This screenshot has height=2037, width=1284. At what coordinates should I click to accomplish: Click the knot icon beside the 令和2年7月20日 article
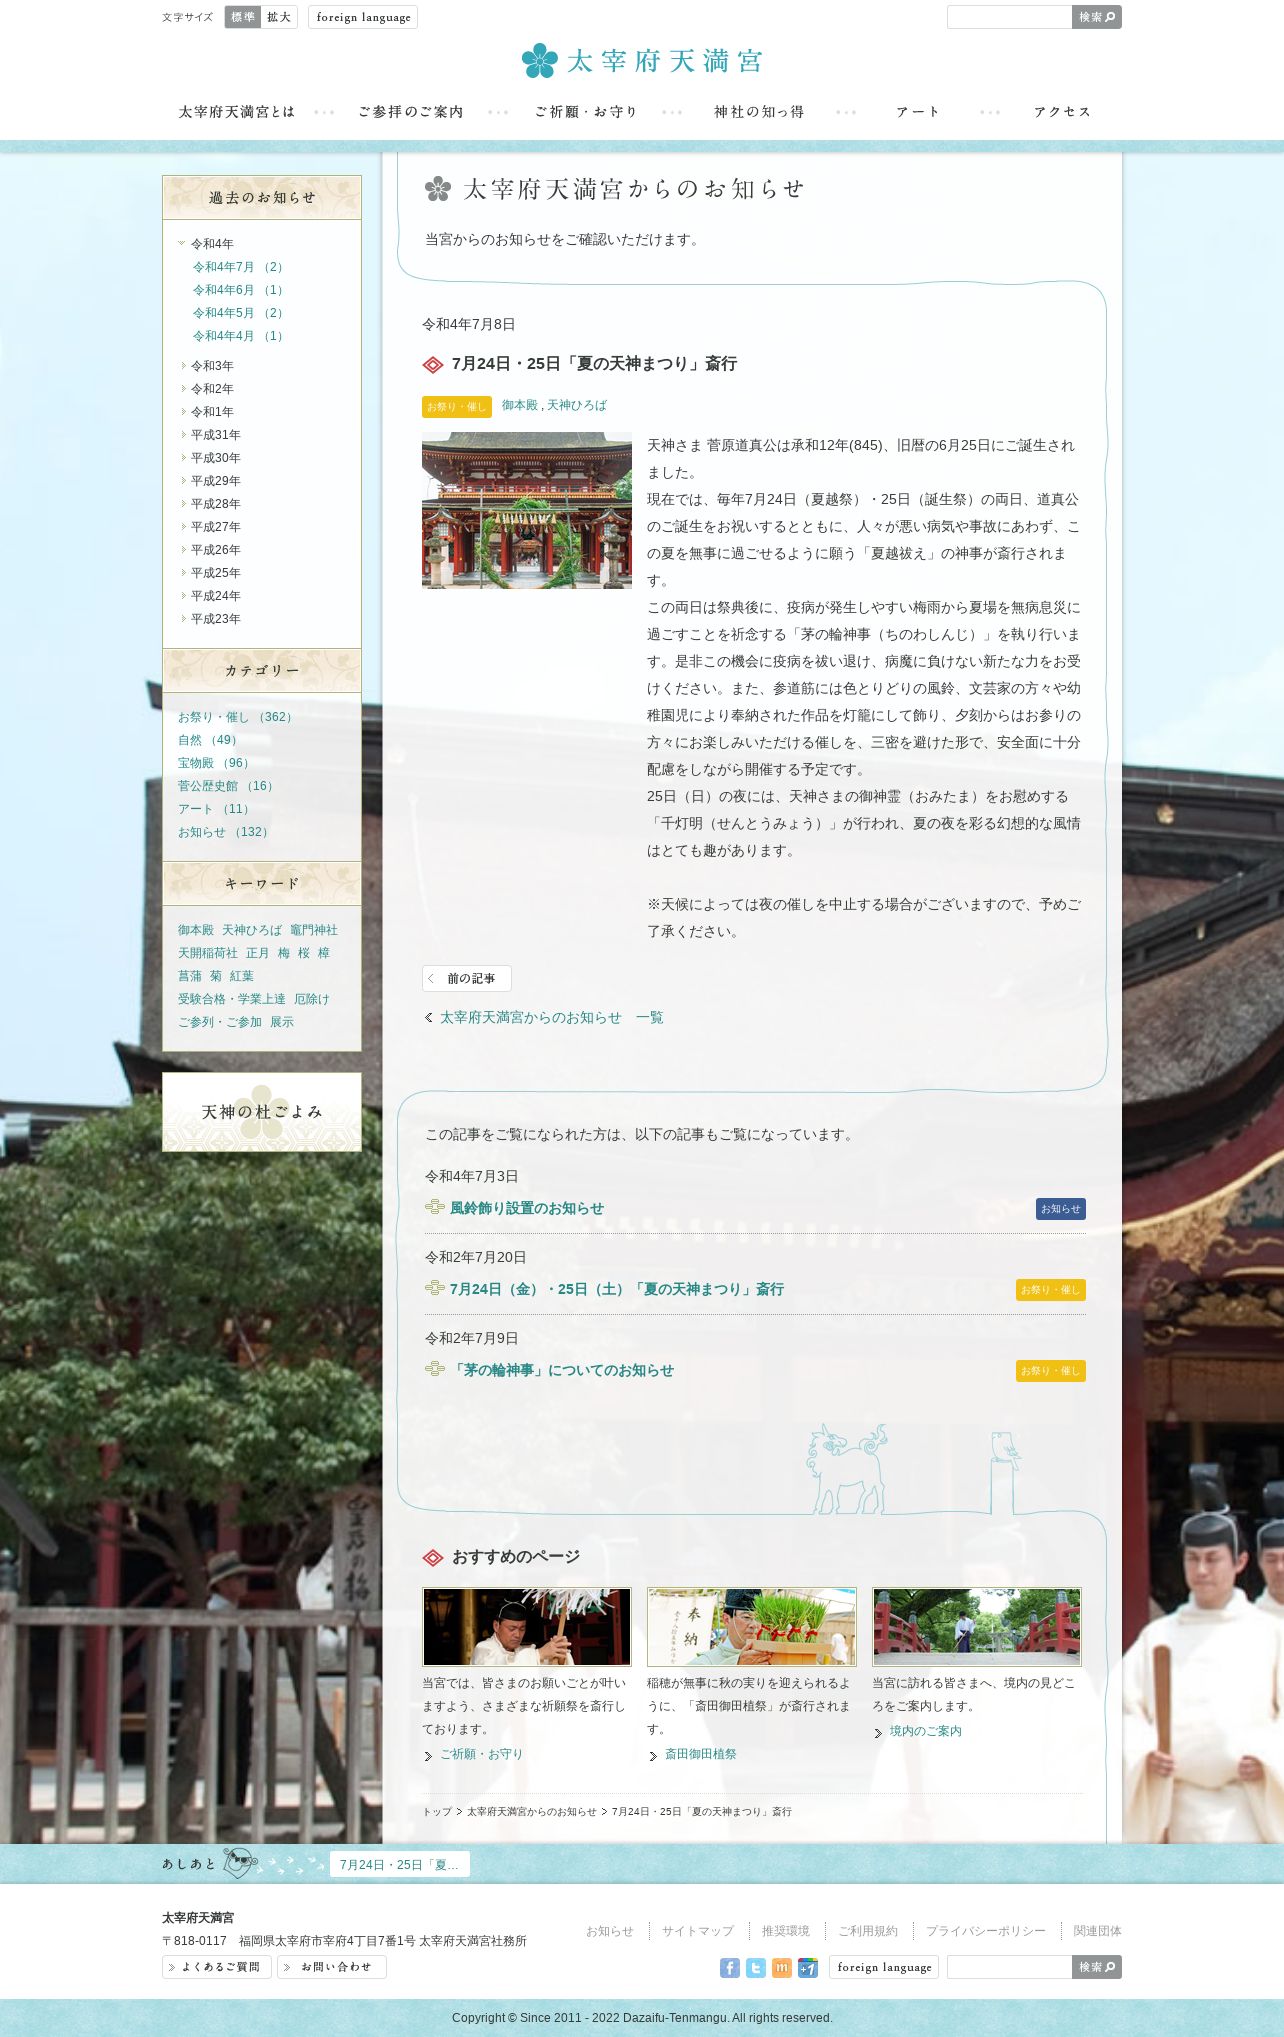click(435, 1288)
